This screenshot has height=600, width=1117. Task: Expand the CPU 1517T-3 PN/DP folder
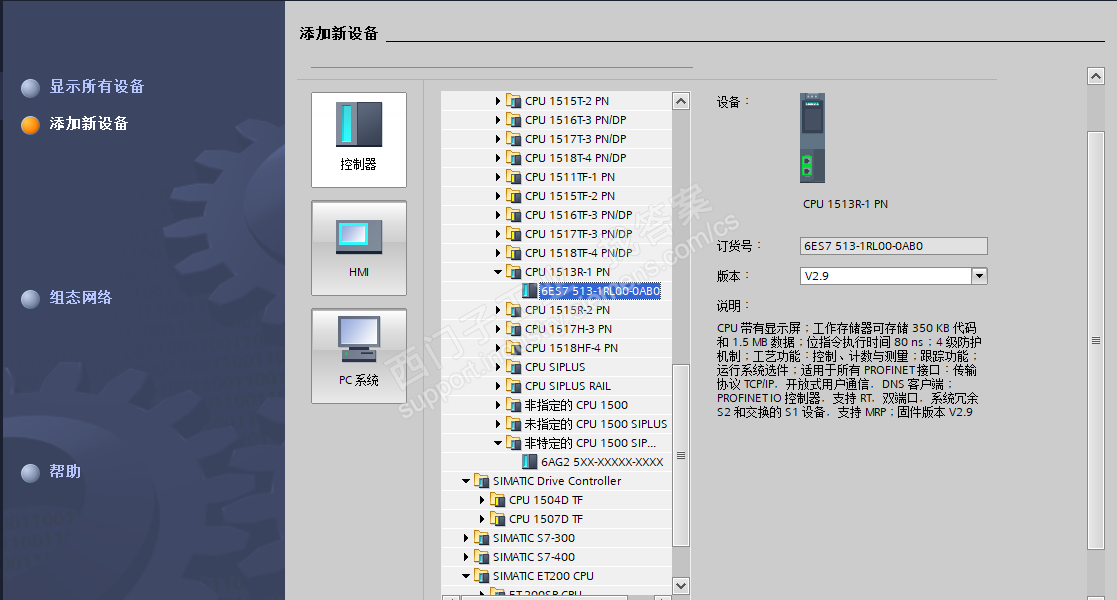tap(498, 139)
